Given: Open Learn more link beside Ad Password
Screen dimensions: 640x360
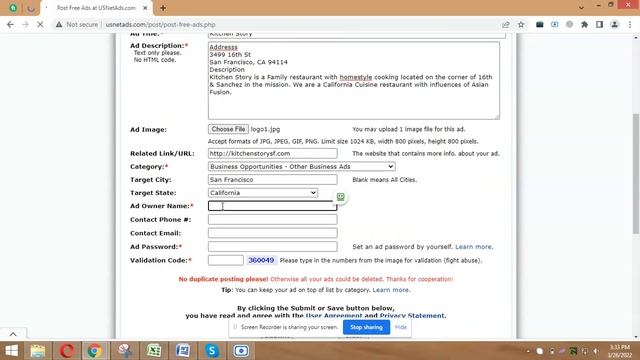Looking at the screenshot, I should (x=473, y=247).
